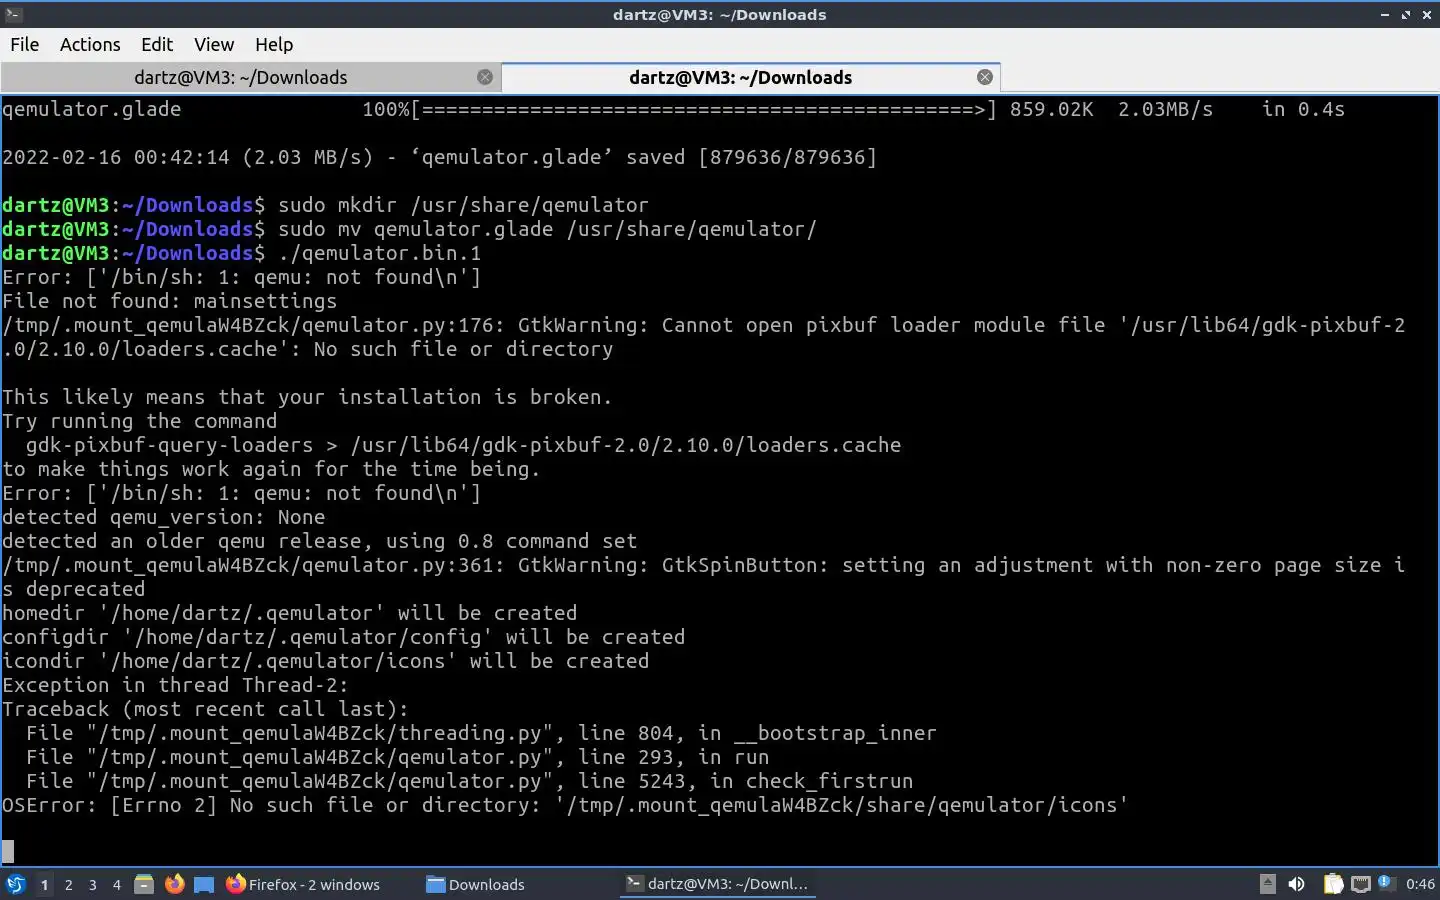
Task: Switch to workspace 3
Action: [93, 884]
